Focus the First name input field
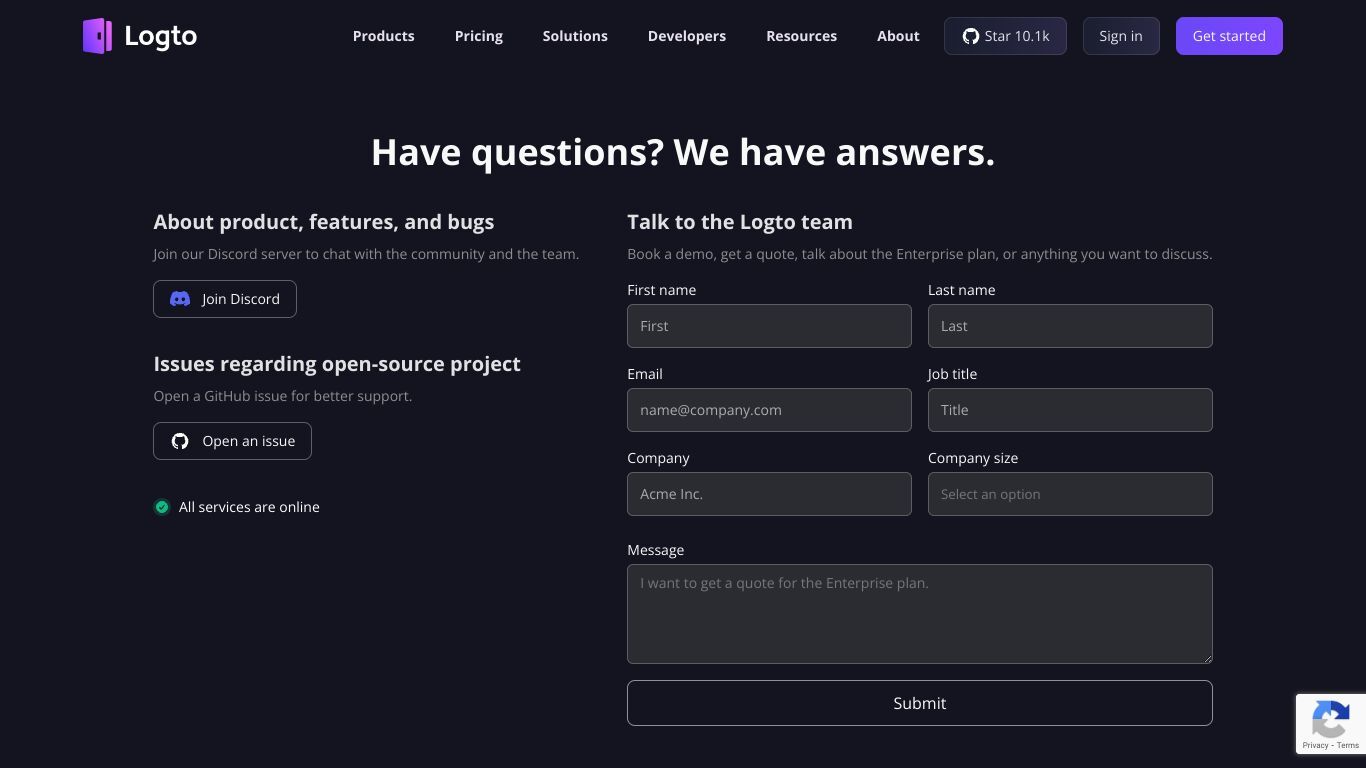1366x768 pixels. click(769, 326)
